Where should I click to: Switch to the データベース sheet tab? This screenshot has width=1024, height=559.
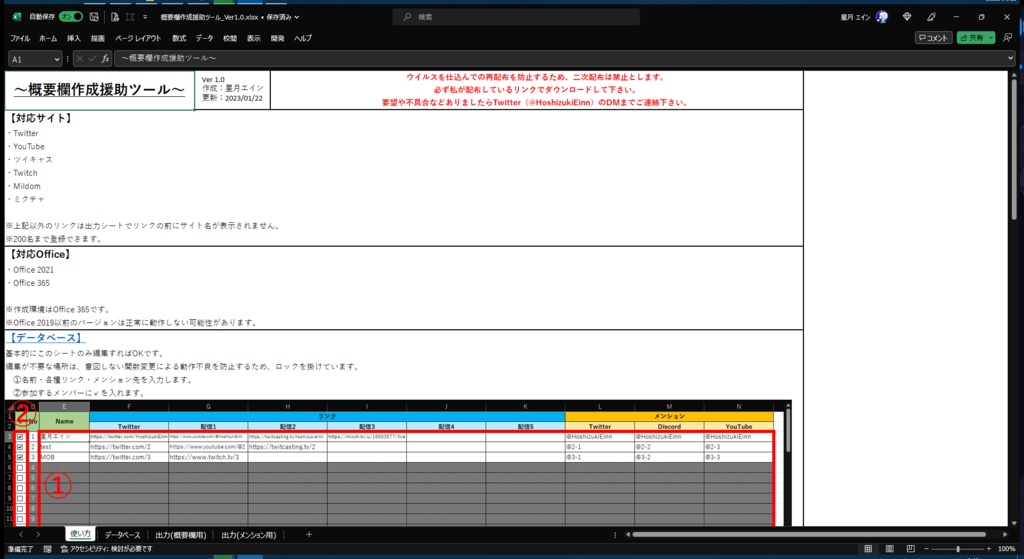coord(123,535)
